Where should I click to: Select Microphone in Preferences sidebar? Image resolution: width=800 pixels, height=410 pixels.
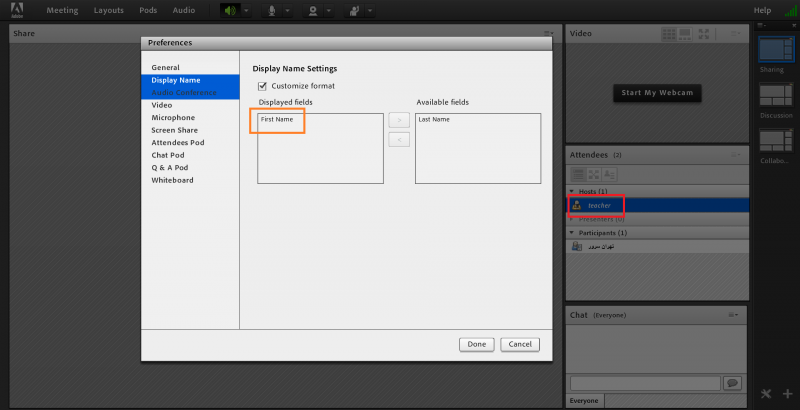(173, 117)
